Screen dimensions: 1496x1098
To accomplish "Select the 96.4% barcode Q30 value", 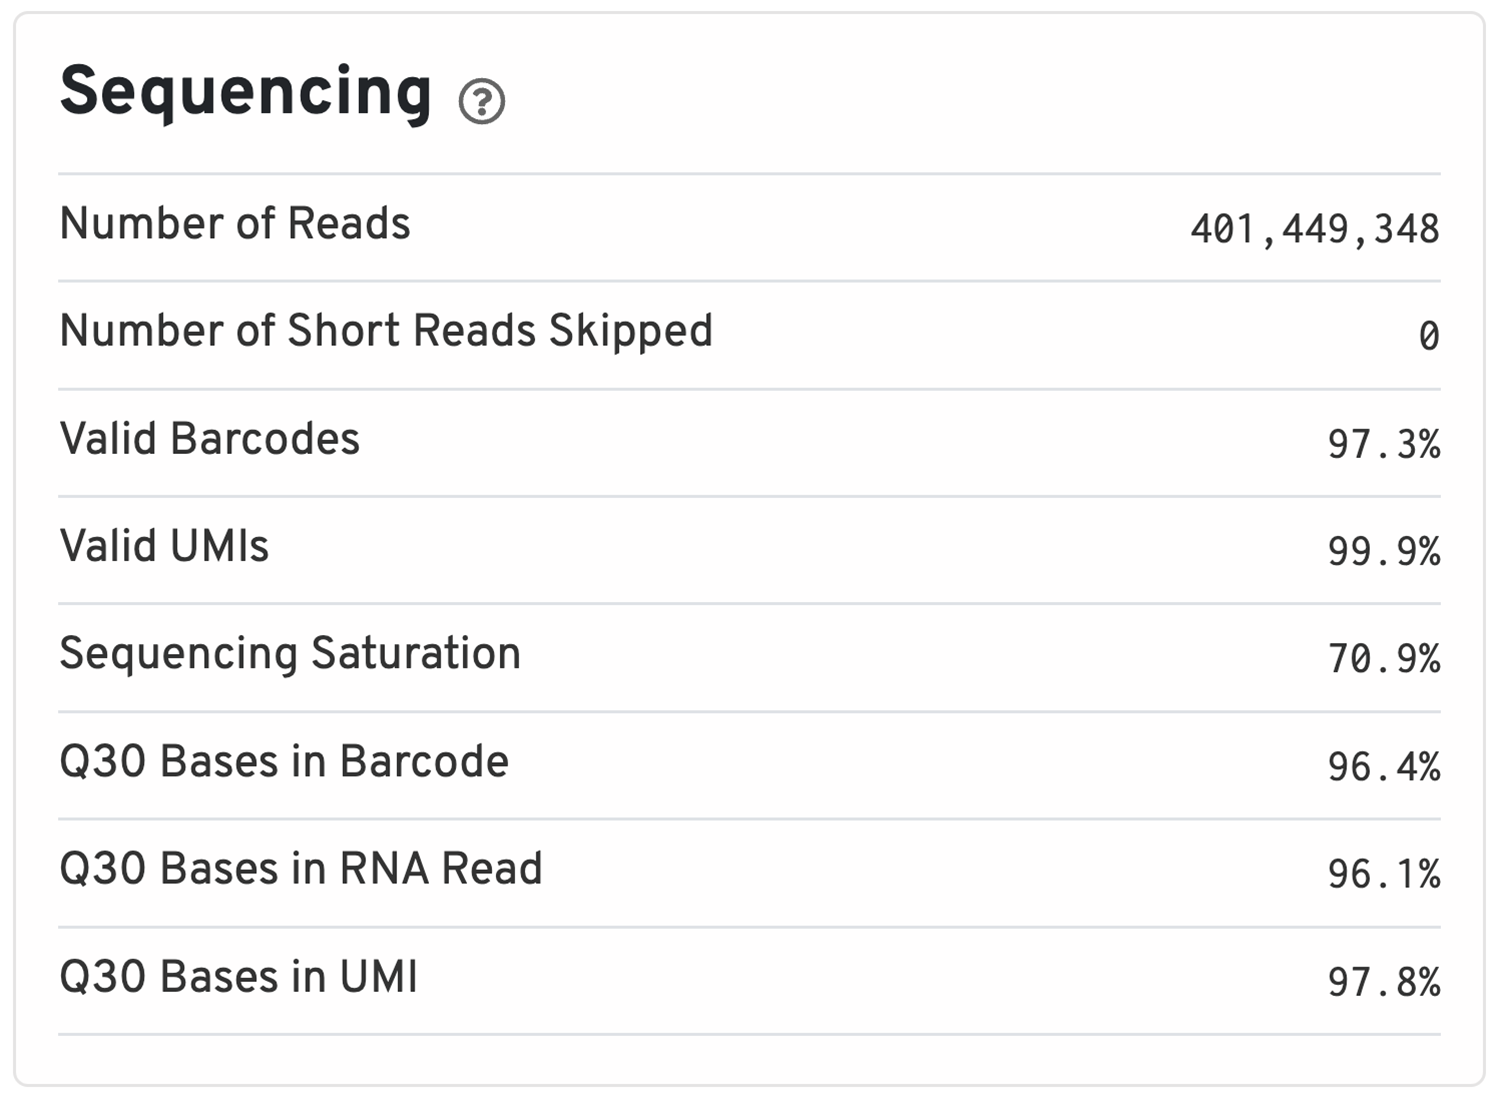I will click(1383, 767).
